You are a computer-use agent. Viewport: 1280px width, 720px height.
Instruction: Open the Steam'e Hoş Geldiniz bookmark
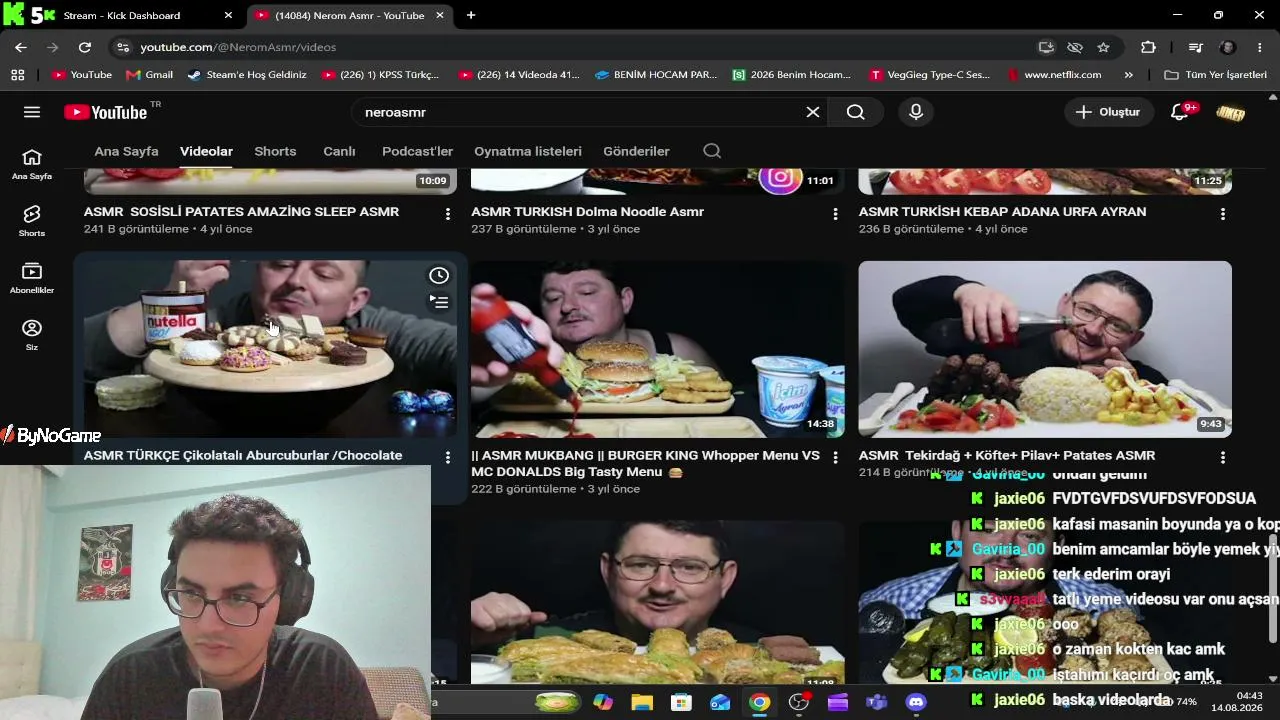coord(247,75)
